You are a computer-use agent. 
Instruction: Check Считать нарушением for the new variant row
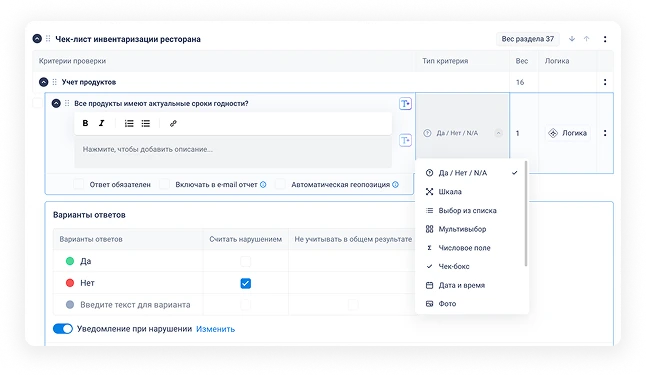pos(246,305)
